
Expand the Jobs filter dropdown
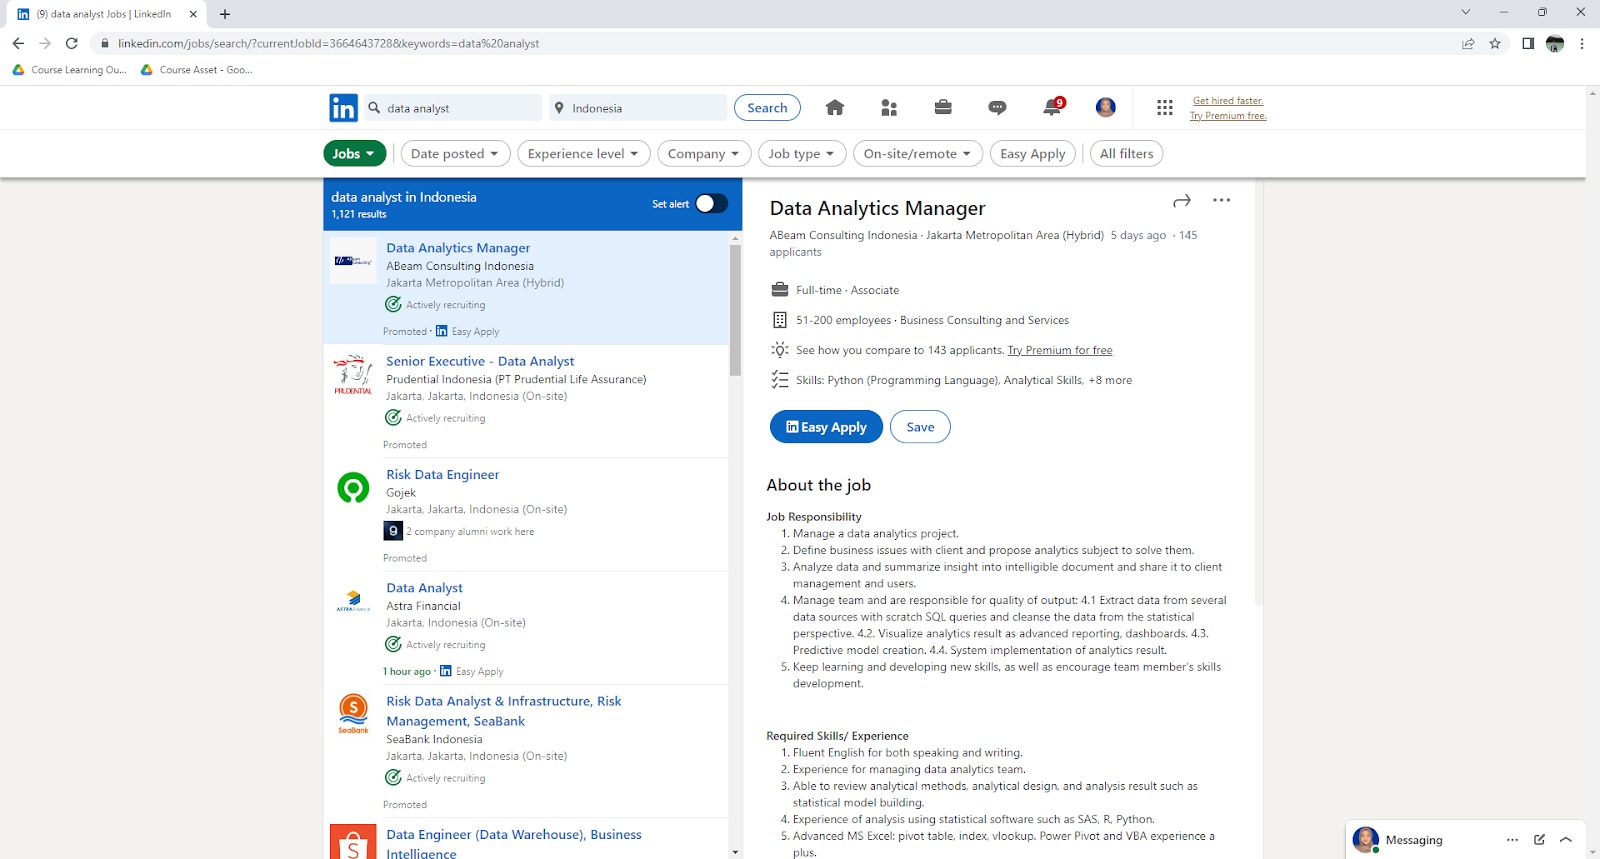pyautogui.click(x=355, y=154)
